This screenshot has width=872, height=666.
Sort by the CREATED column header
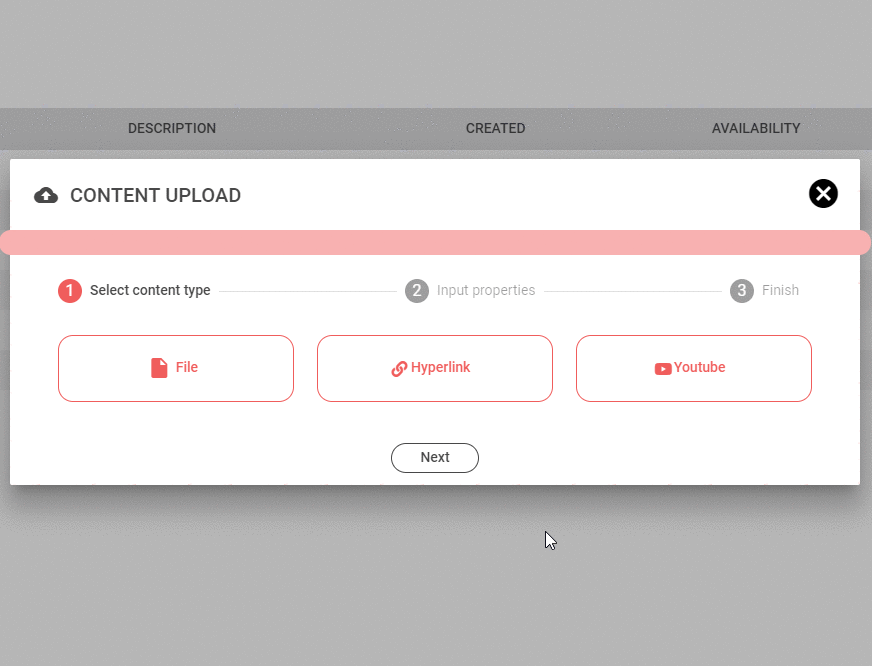[495, 128]
